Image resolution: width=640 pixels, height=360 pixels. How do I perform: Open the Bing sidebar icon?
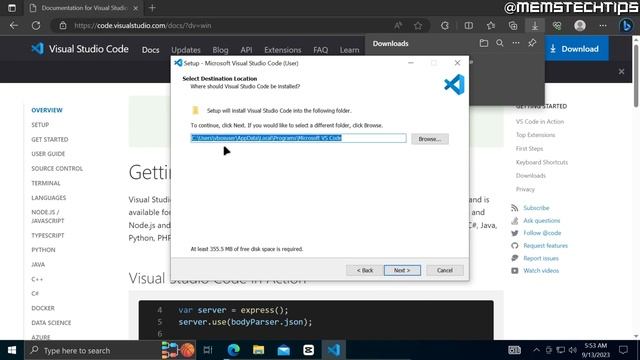(626, 25)
